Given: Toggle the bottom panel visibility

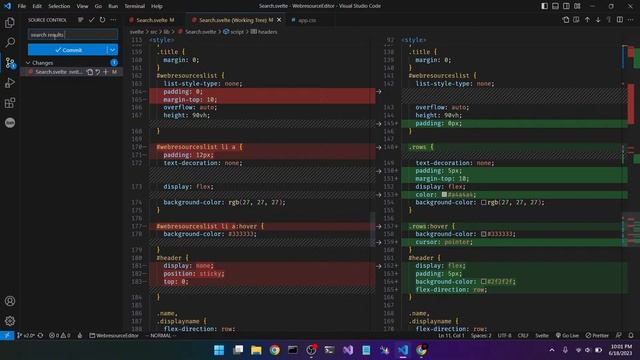Looking at the screenshot, I should 556,6.
